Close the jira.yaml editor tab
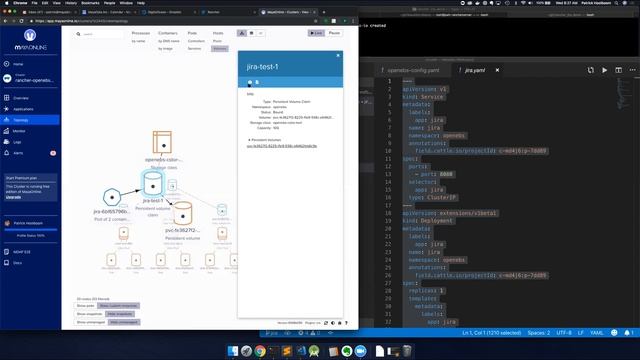Image resolution: width=640 pixels, height=360 pixels. pos(497,70)
